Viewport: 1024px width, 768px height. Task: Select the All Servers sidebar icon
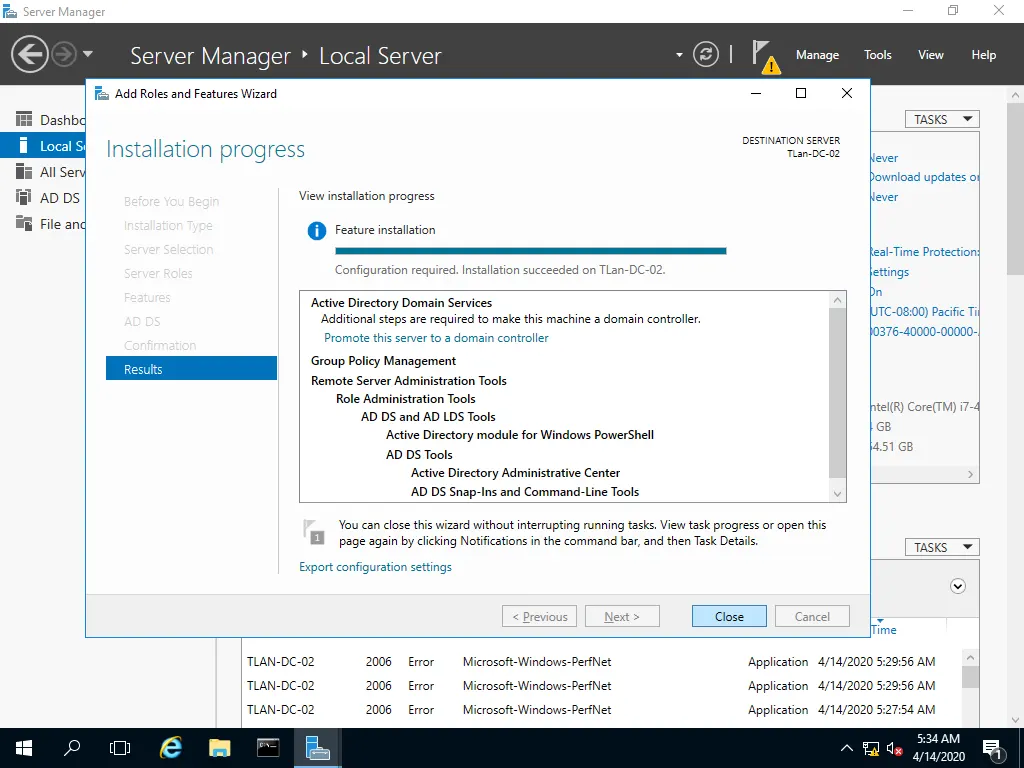coord(24,172)
